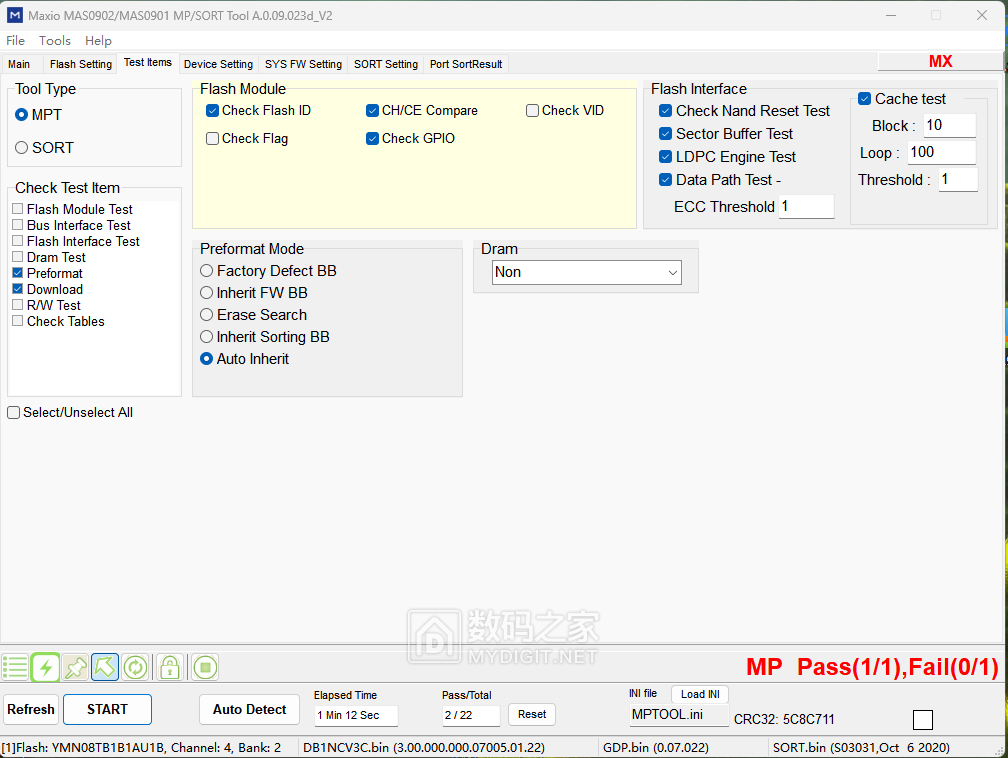The image size is (1008, 758).
Task: Enable Dram Test item
Action: click(18, 257)
